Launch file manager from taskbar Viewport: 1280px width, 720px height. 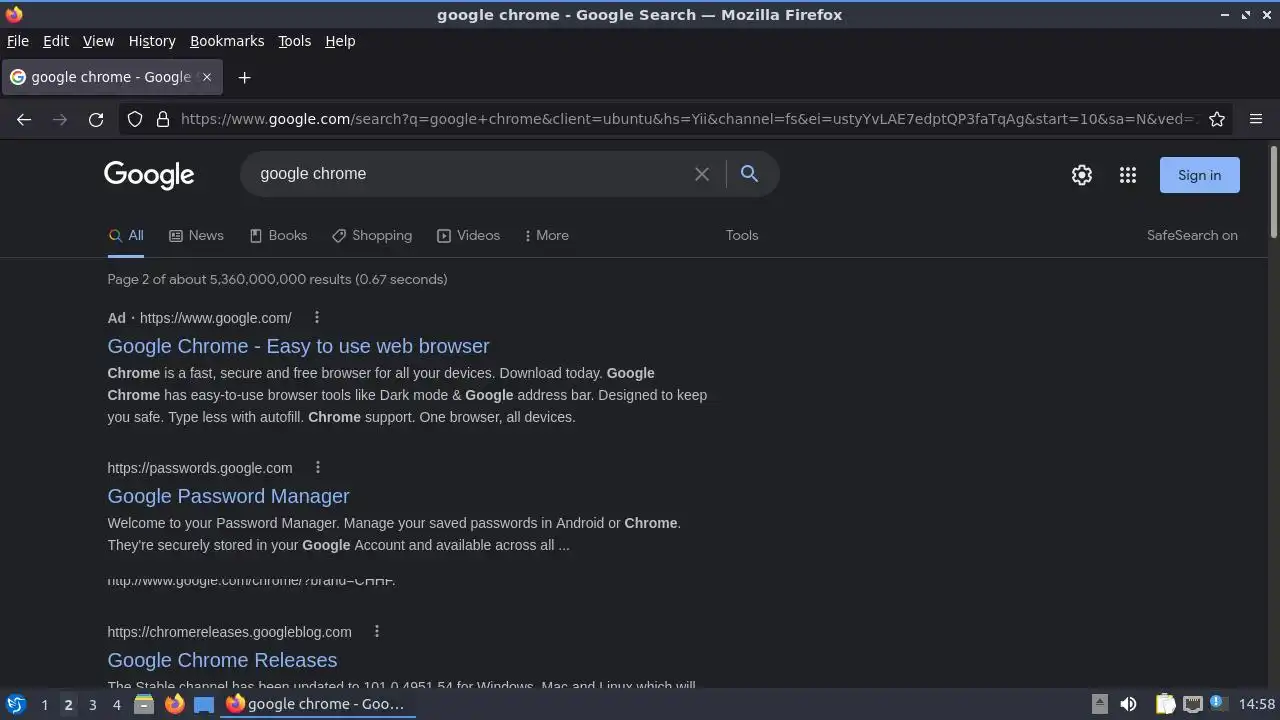point(144,704)
